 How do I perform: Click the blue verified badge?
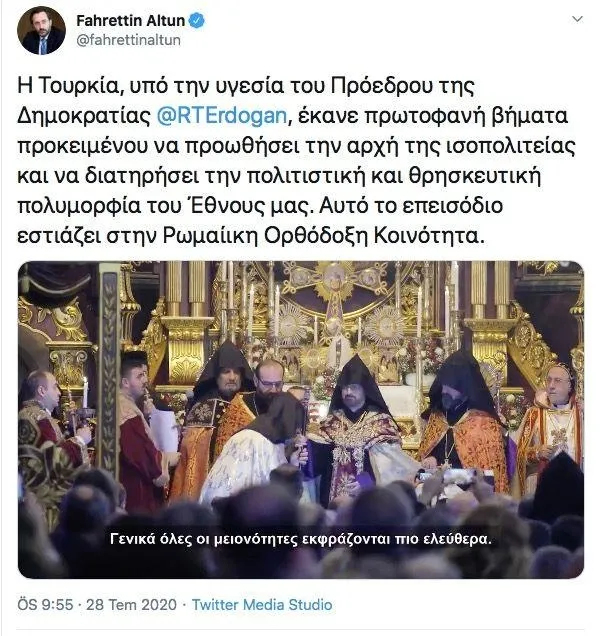coord(197,20)
